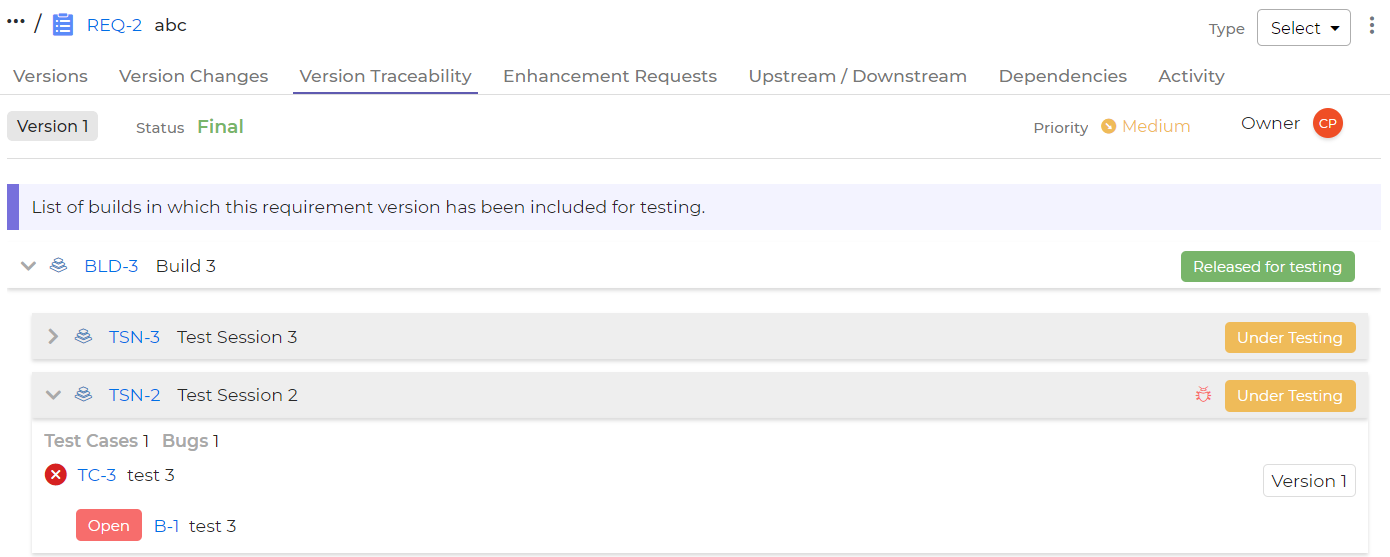Click the failed status icon beside TC-3
This screenshot has width=1390, height=557.
coord(56,475)
